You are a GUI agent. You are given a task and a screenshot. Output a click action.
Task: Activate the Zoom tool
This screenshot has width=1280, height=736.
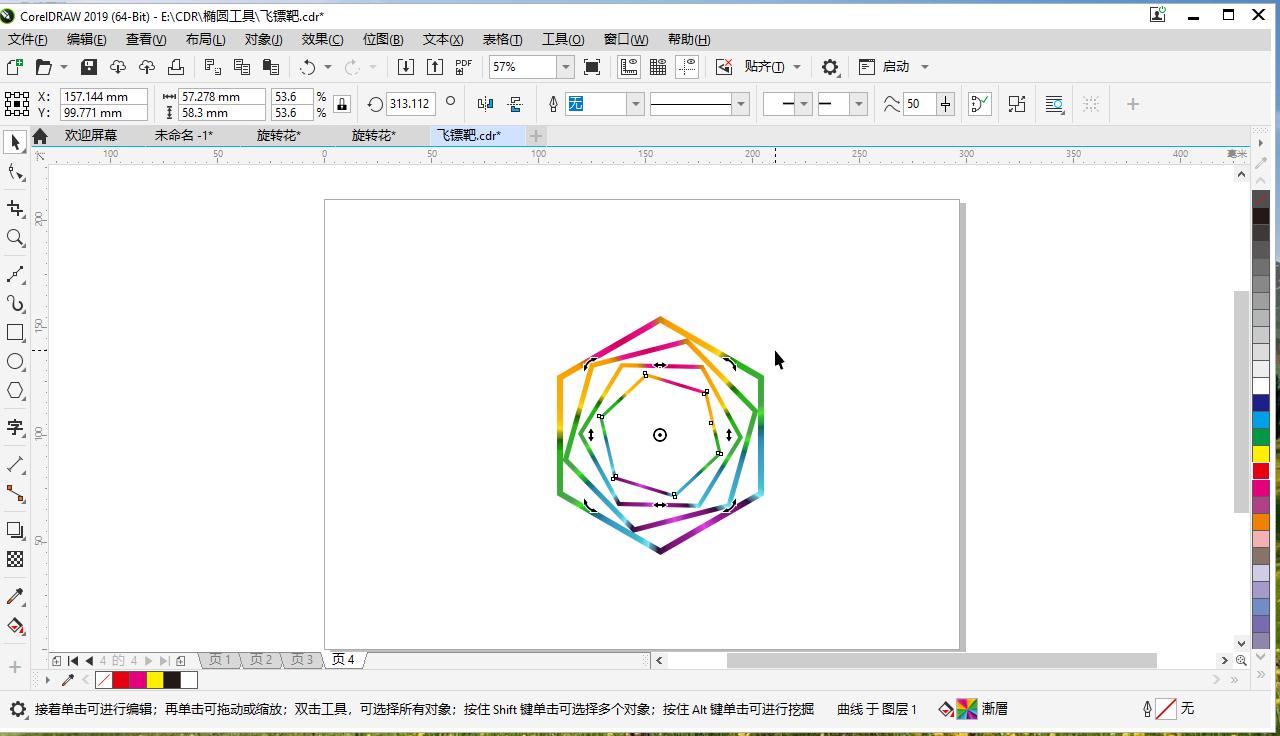(x=14, y=238)
